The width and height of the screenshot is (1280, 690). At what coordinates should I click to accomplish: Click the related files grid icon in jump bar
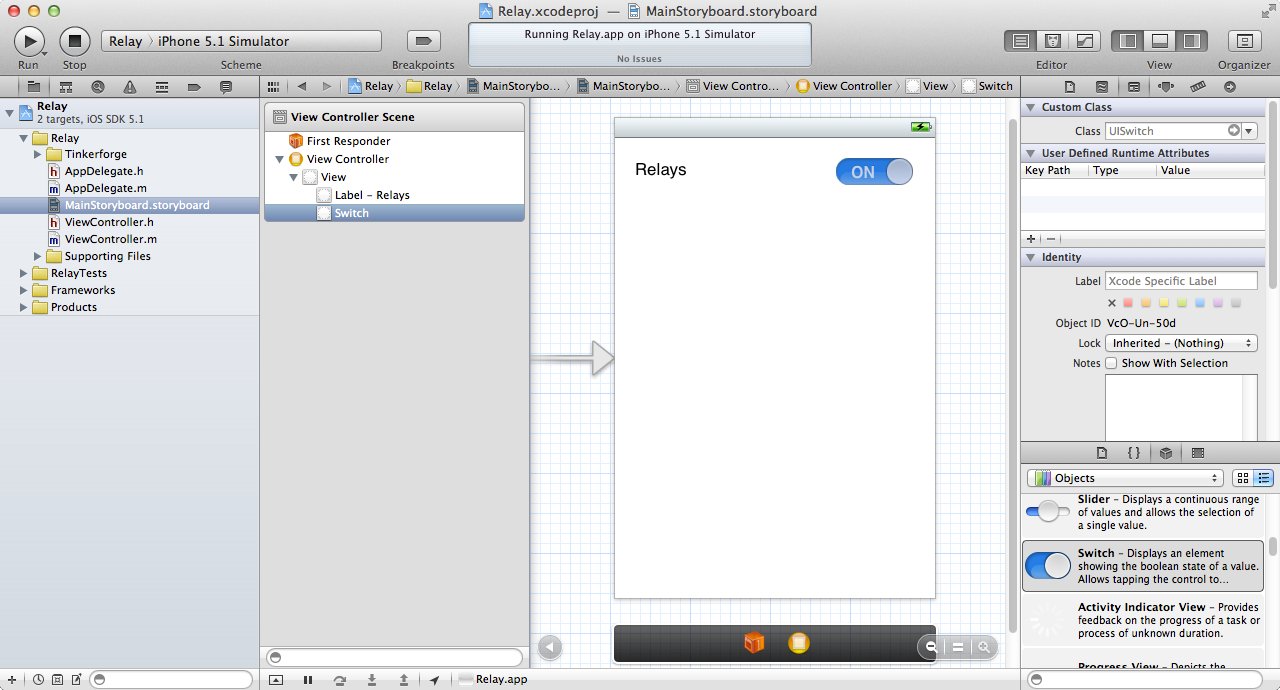(274, 86)
